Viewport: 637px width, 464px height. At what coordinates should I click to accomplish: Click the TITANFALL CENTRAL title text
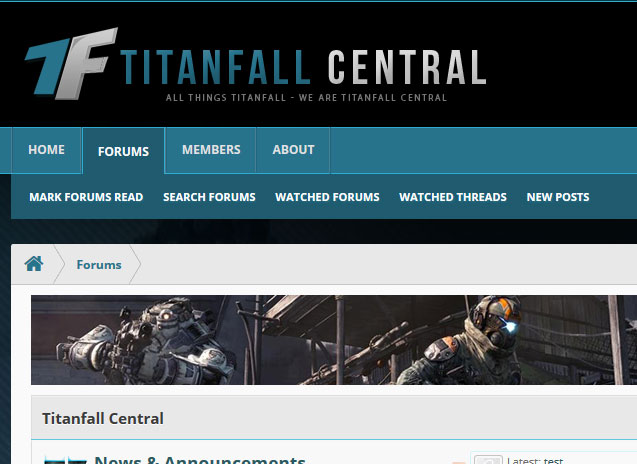point(303,67)
